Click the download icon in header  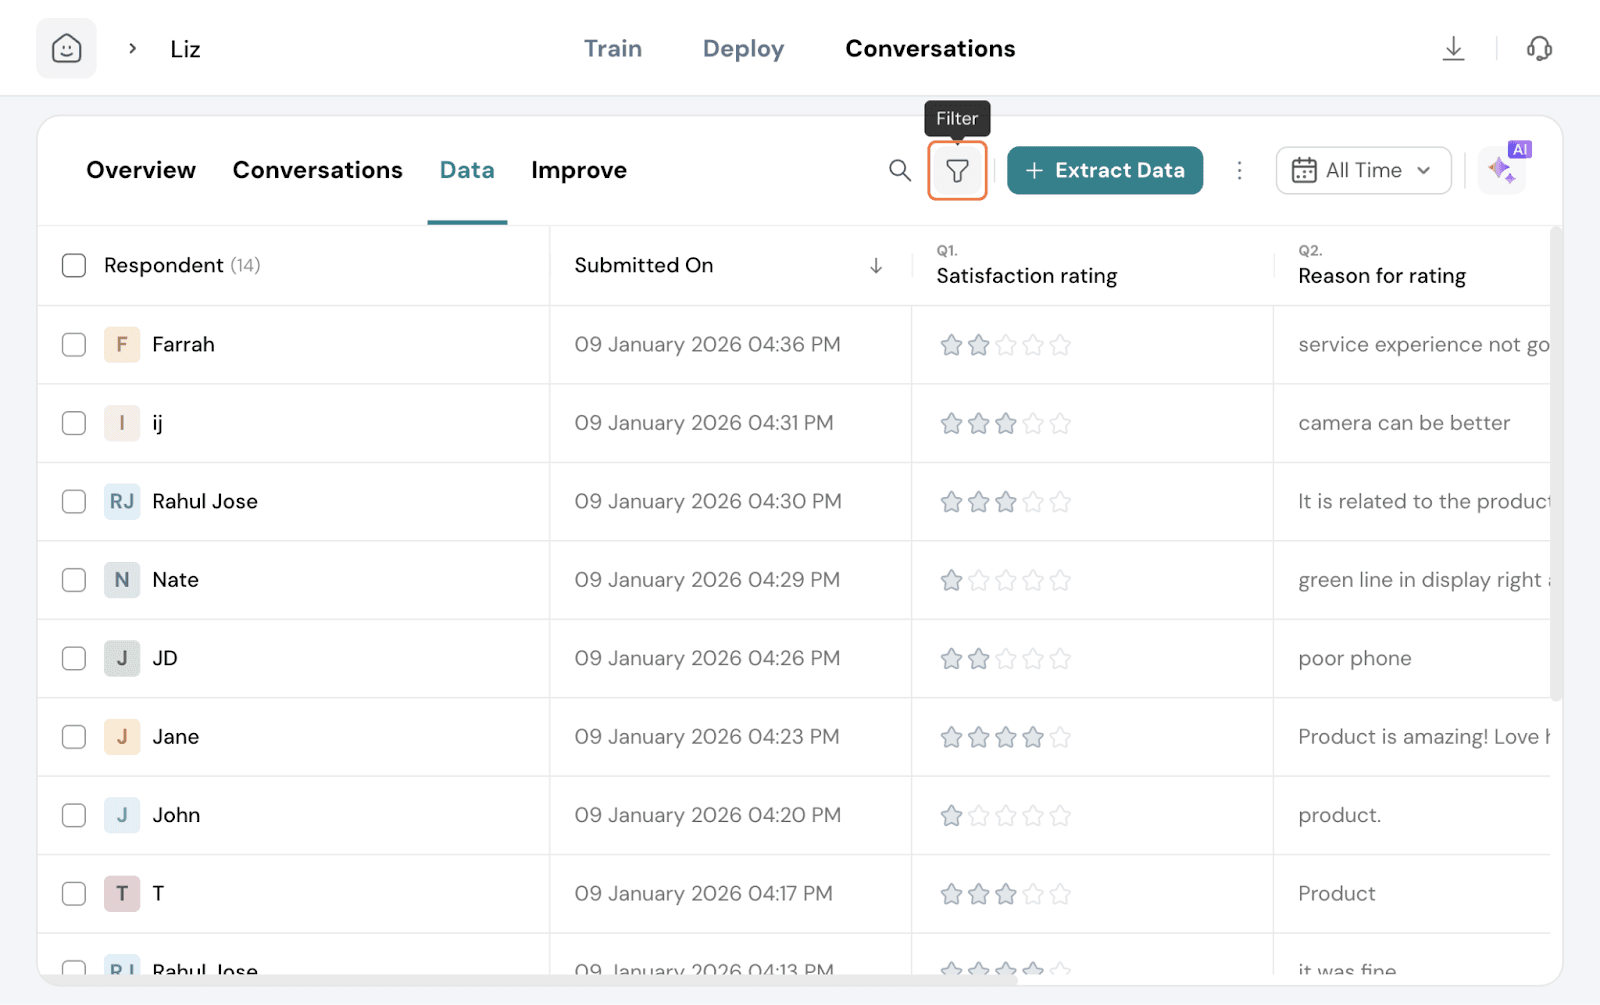point(1453,49)
